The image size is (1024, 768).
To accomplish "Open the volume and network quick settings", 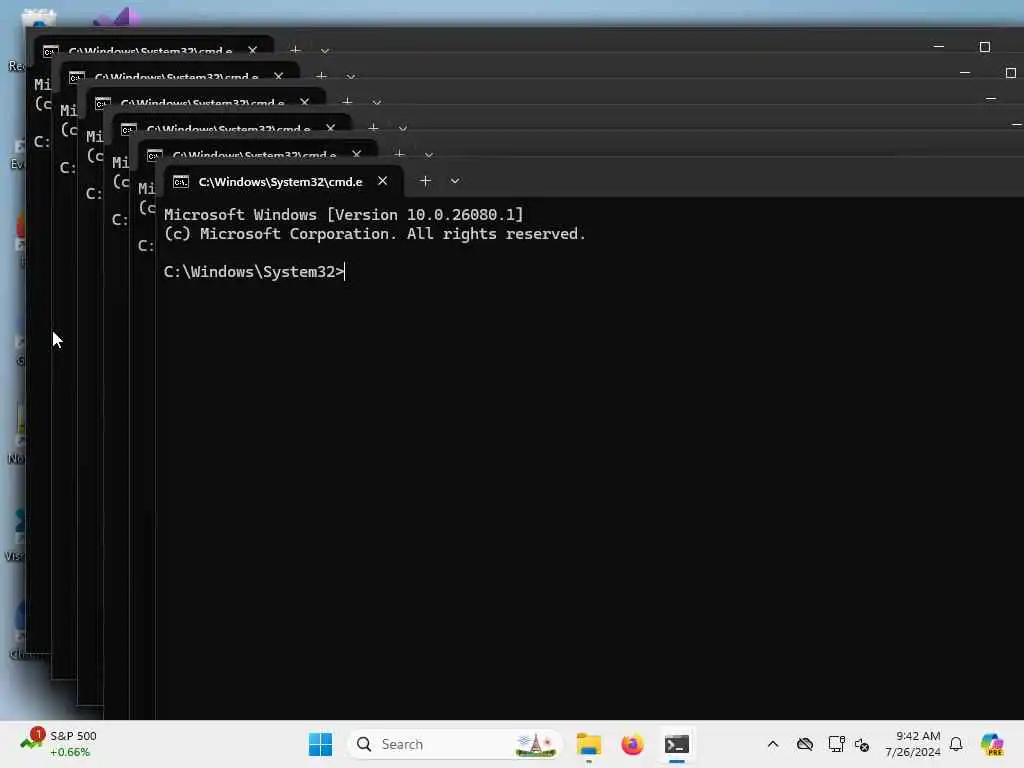I will [862, 744].
